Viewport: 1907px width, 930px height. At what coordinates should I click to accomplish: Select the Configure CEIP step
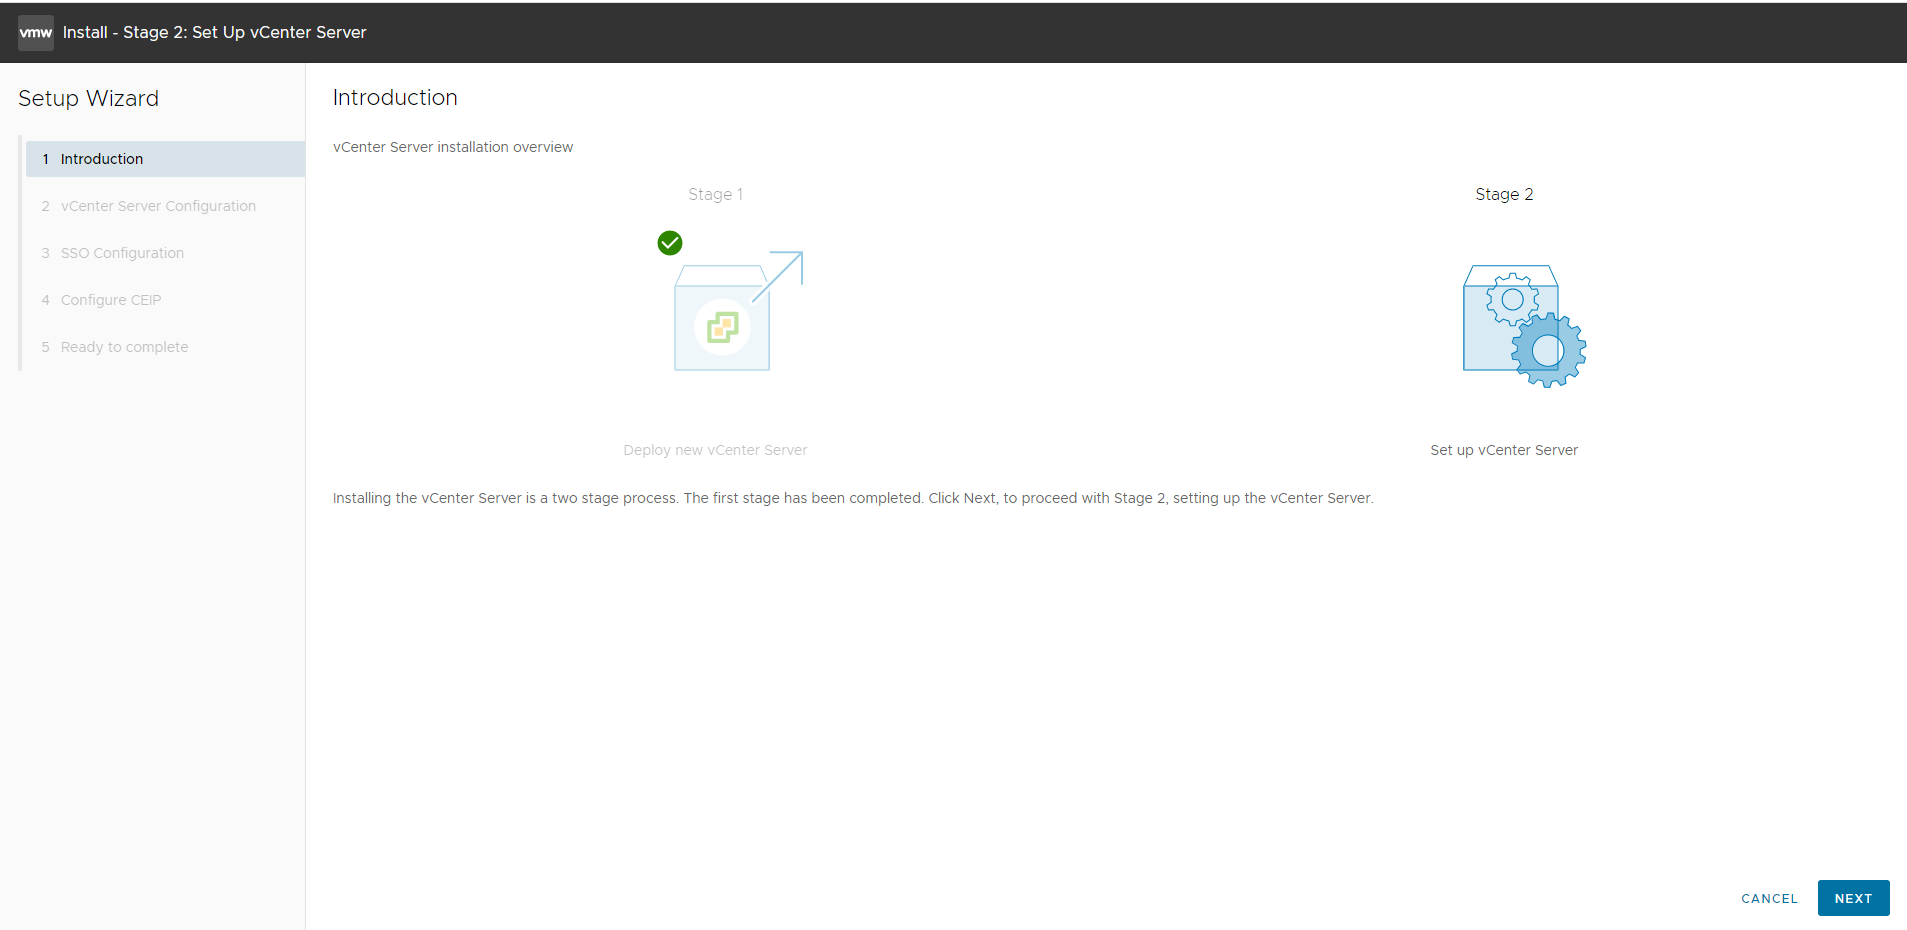tap(165, 300)
